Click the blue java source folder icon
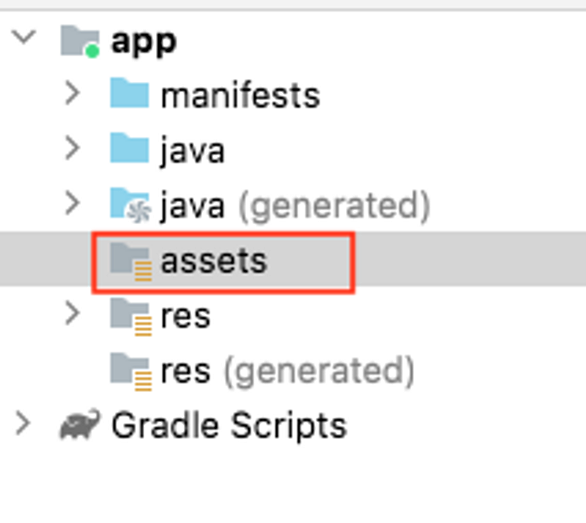The image size is (586, 523). tap(129, 148)
